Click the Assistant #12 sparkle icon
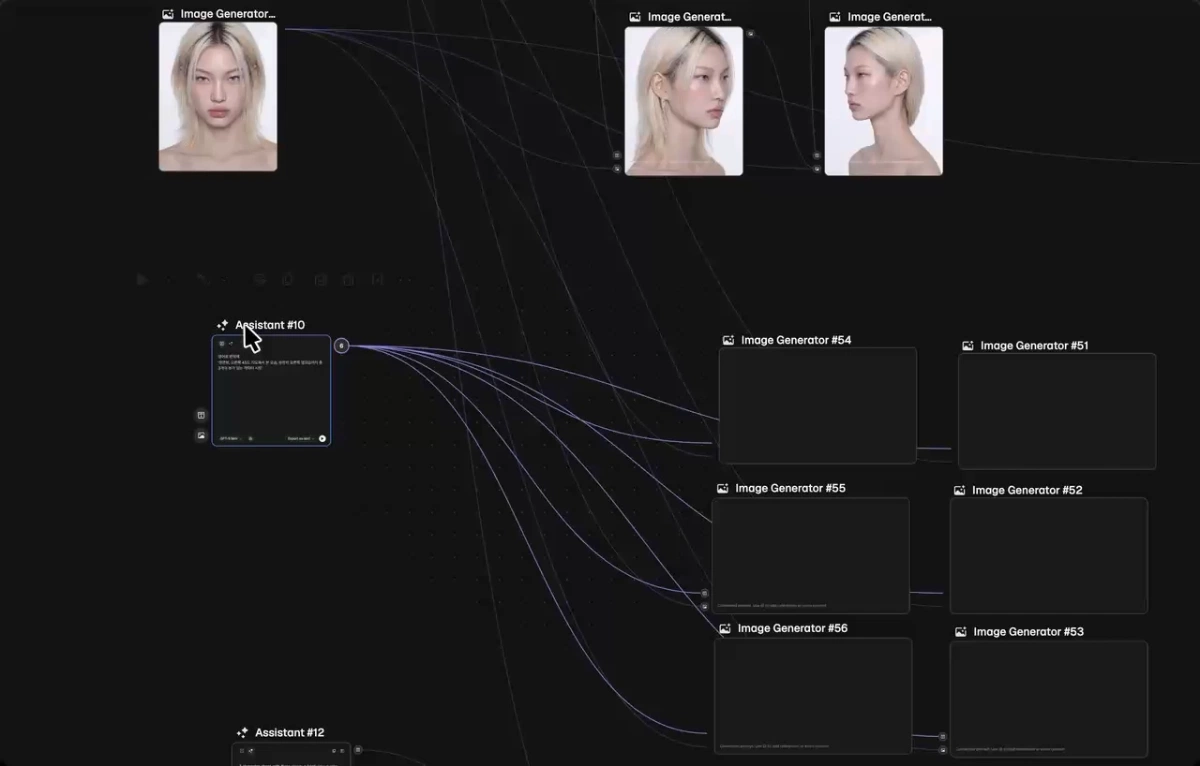The height and width of the screenshot is (766, 1200). click(x=242, y=733)
